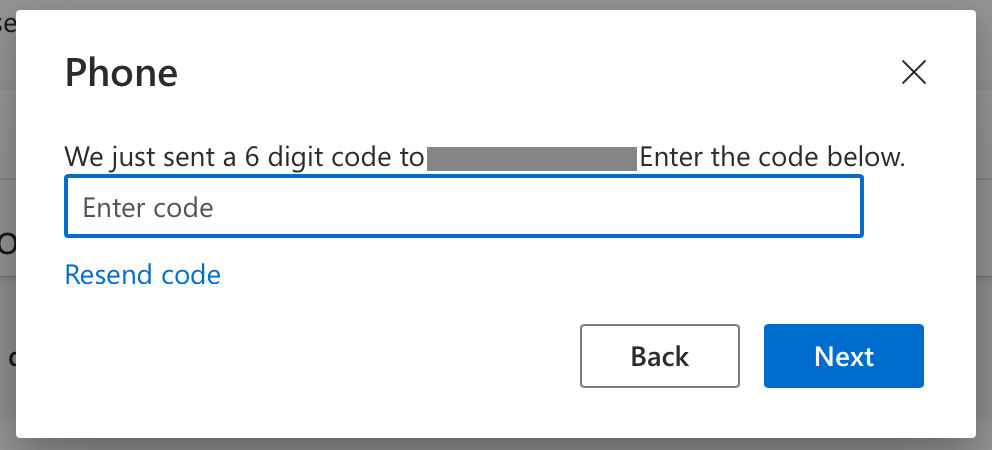Select the Enter code placeholder field

(463, 208)
